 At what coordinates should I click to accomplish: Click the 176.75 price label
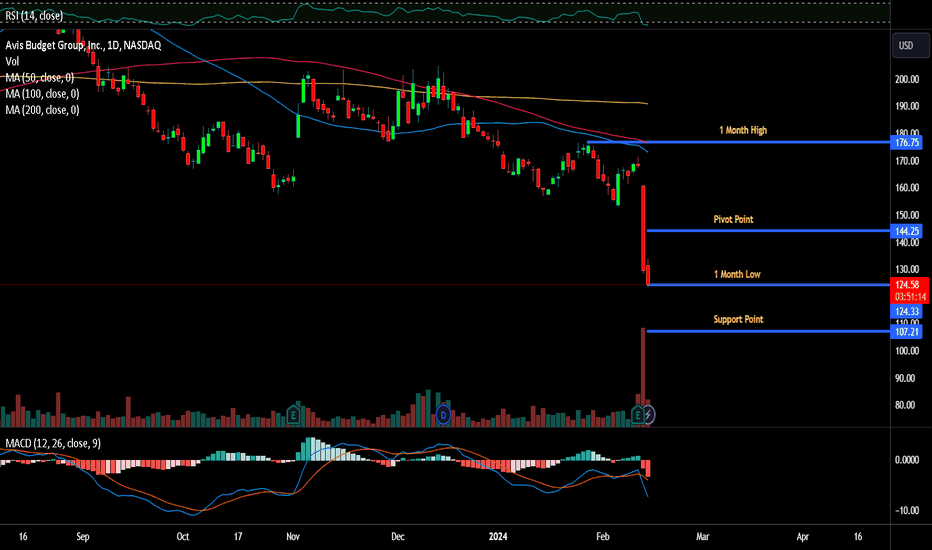[x=907, y=142]
